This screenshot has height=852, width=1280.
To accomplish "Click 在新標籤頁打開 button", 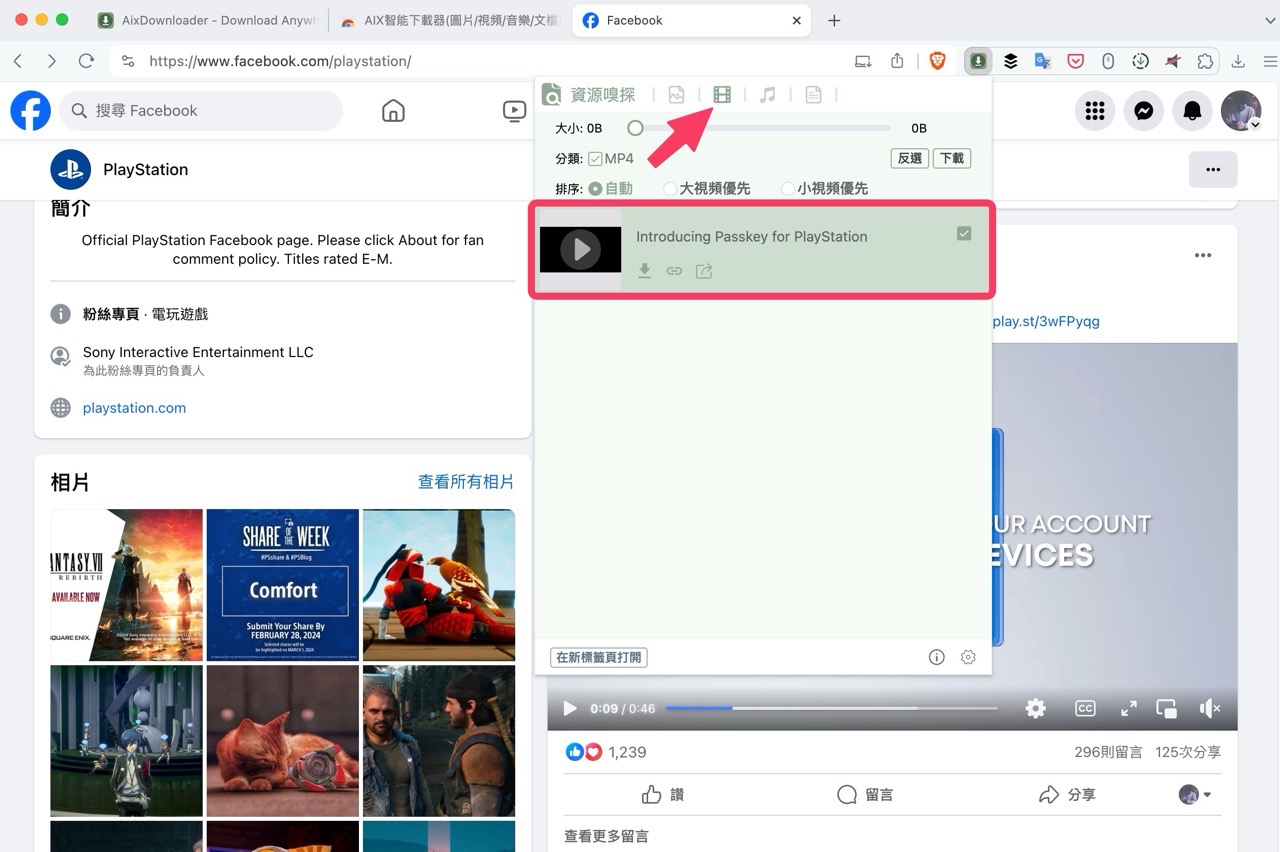I will (599, 657).
